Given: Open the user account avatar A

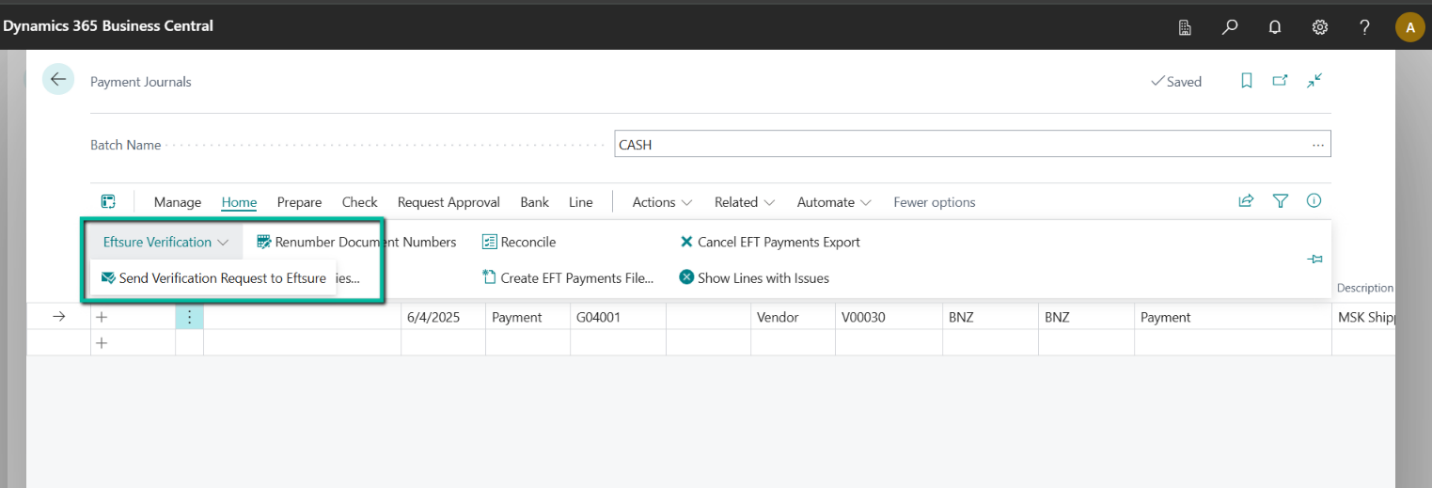Looking at the screenshot, I should pyautogui.click(x=1410, y=27).
